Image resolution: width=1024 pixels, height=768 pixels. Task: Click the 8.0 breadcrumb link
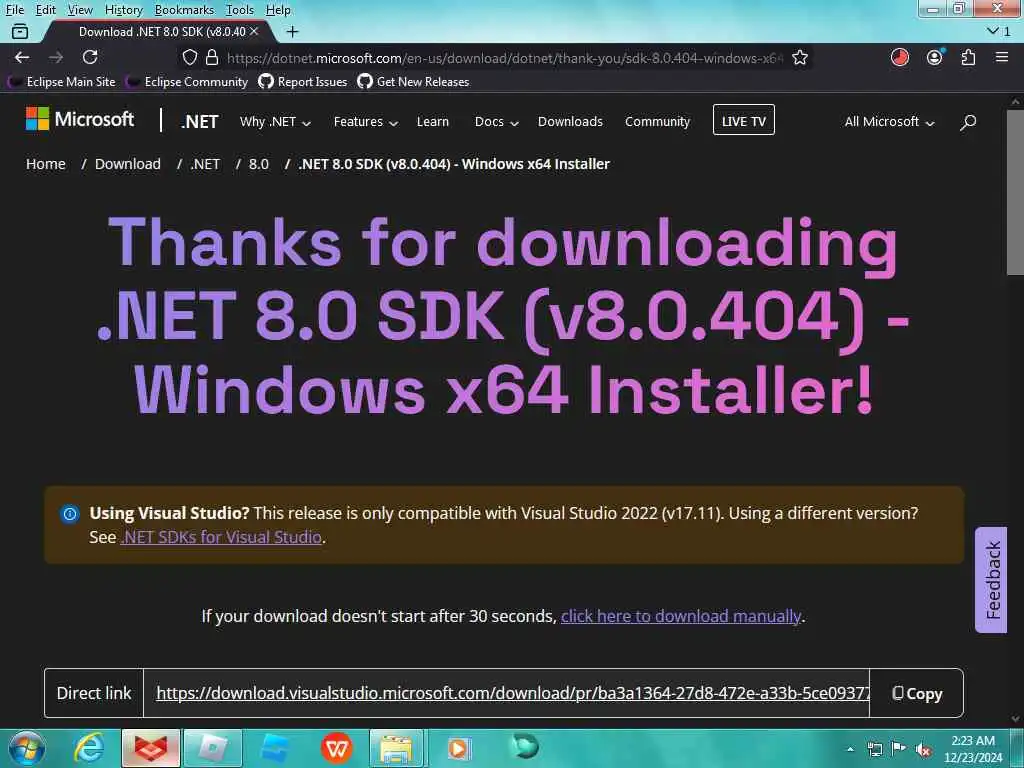(x=259, y=164)
